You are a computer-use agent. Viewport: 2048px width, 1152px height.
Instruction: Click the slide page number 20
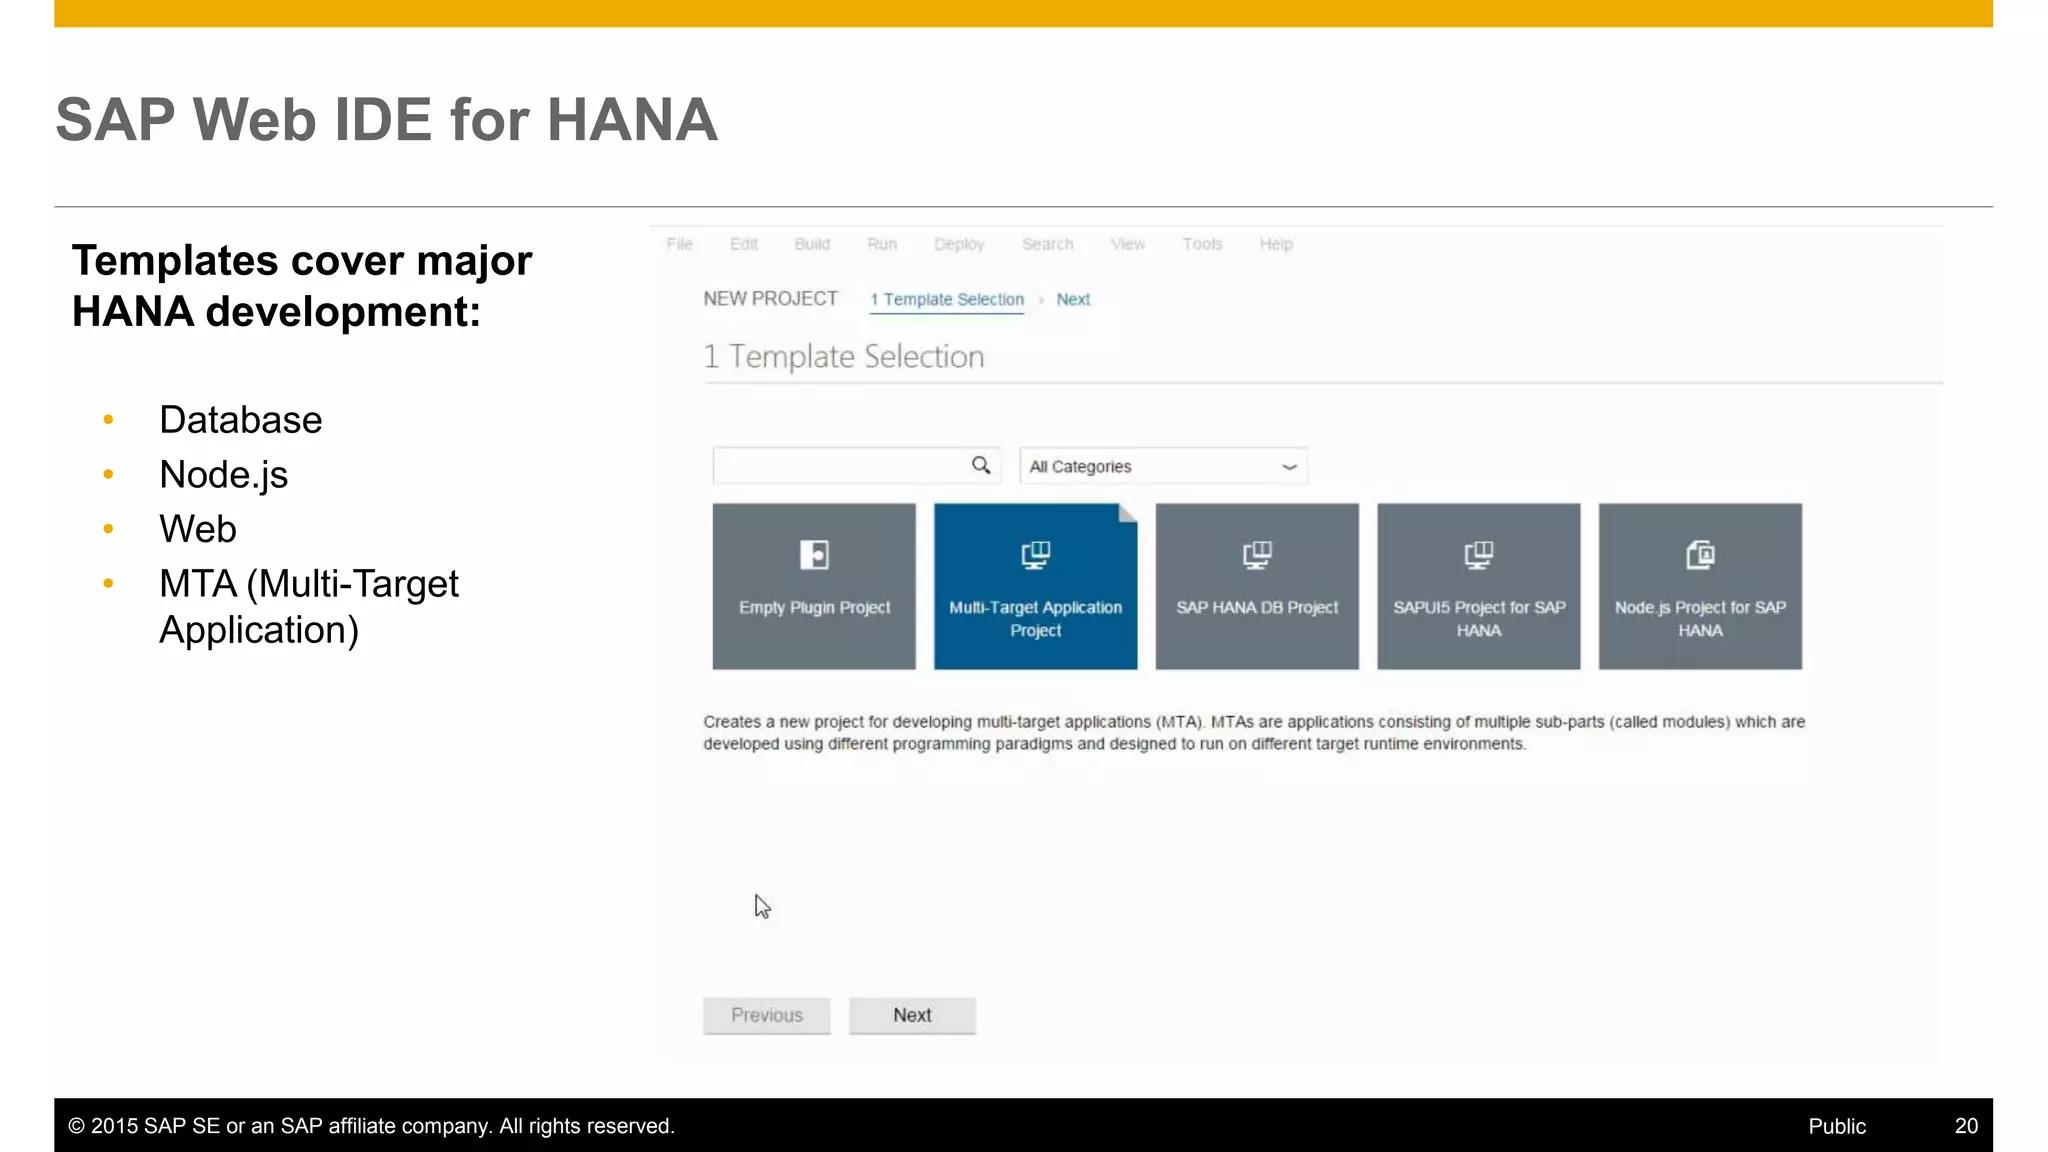(1966, 1126)
